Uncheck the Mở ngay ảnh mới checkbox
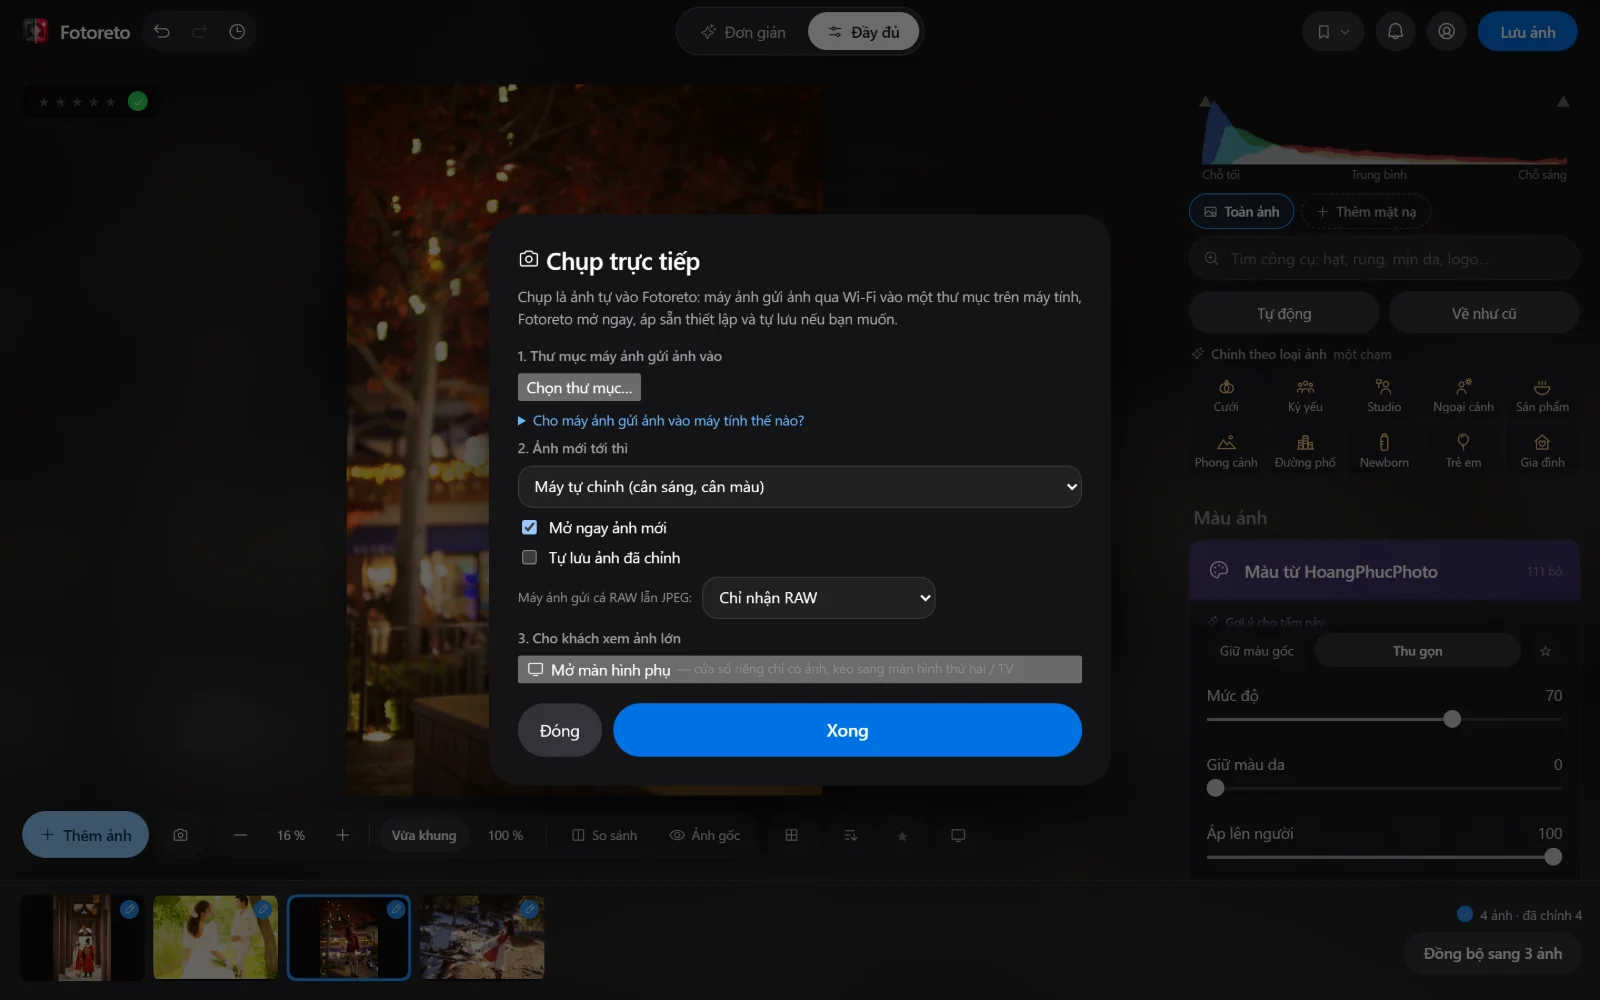 (x=529, y=527)
